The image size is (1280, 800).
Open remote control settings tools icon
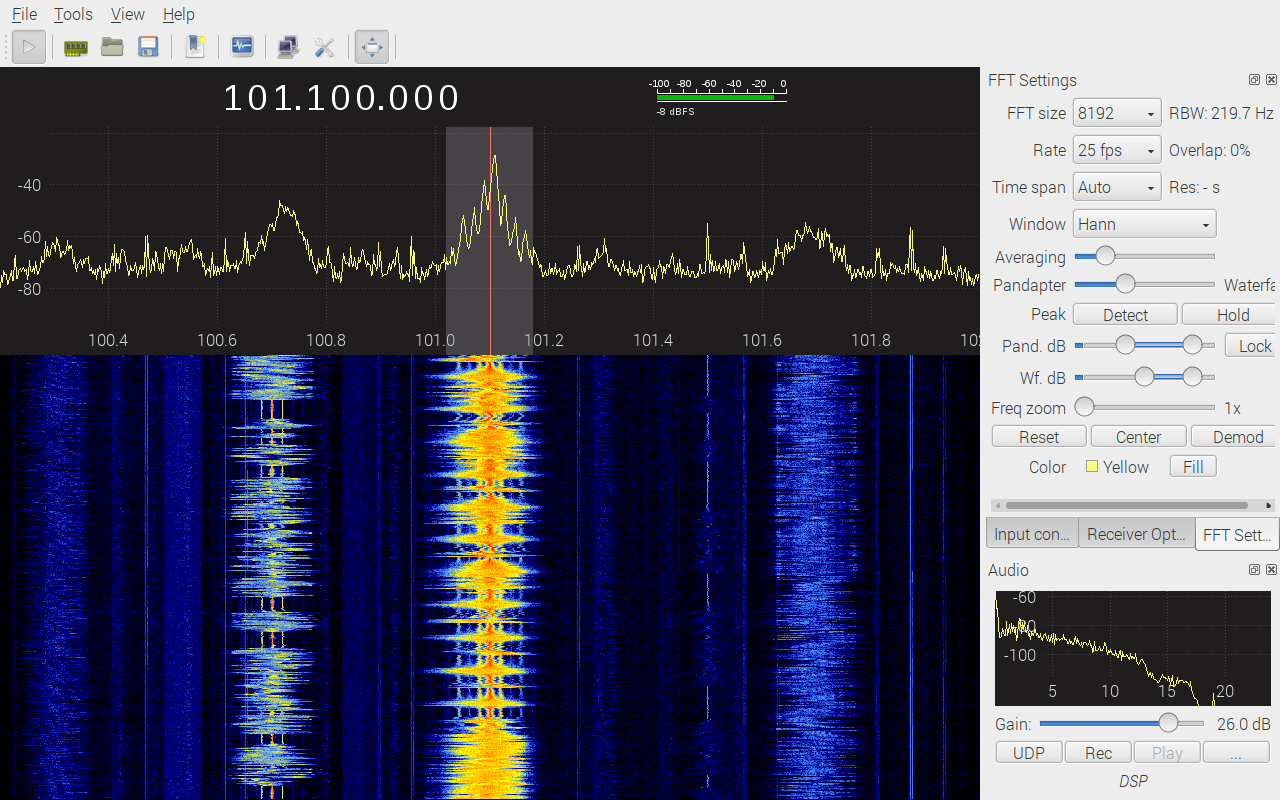click(324, 47)
